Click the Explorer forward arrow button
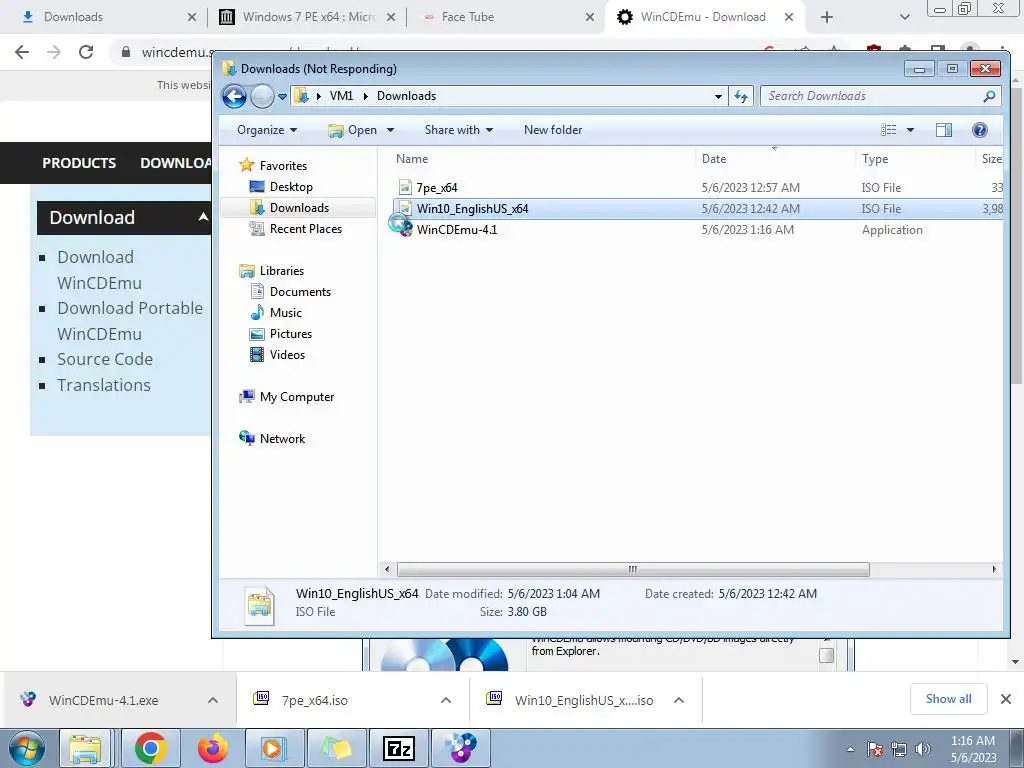Viewport: 1024px width, 768px height. pos(262,97)
